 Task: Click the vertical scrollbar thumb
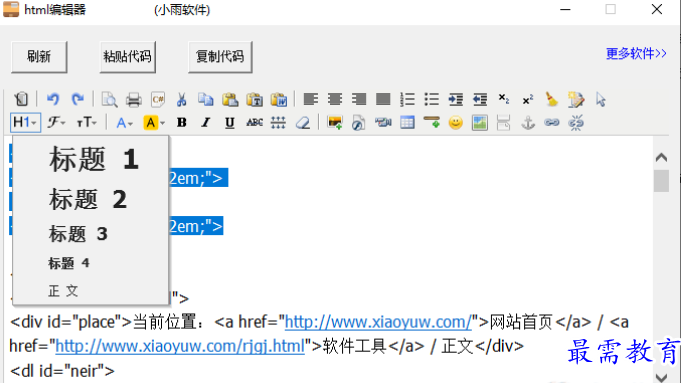[661, 181]
